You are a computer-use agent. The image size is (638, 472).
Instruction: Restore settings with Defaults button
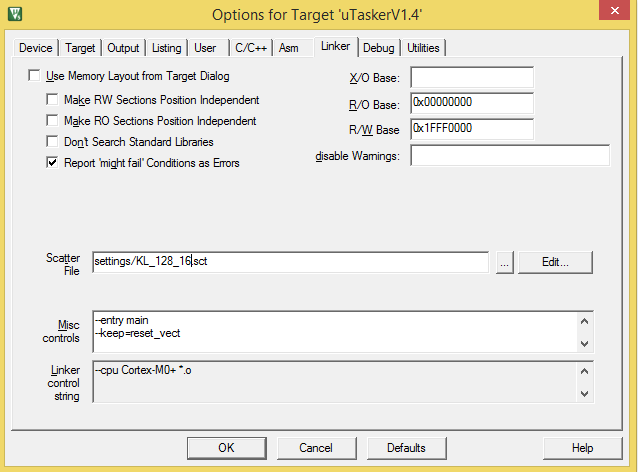[406, 447]
